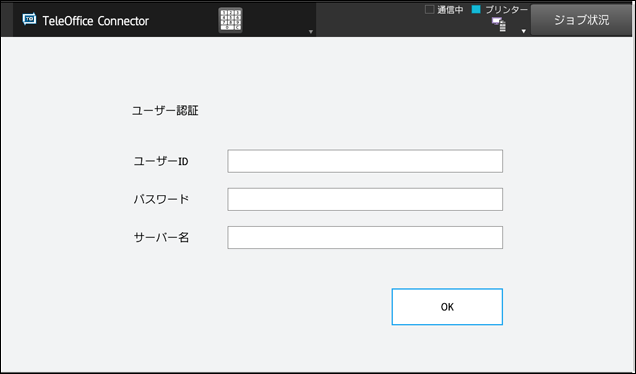The image size is (636, 374).
Task: Click the プリンター indicator box
Action: (x=476, y=9)
